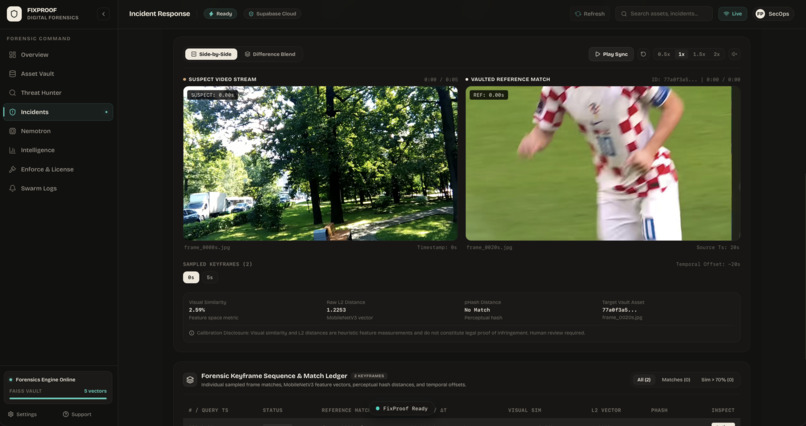806x426 pixels.
Task: Click the Threat Hunter search icon
Action: 12,92
